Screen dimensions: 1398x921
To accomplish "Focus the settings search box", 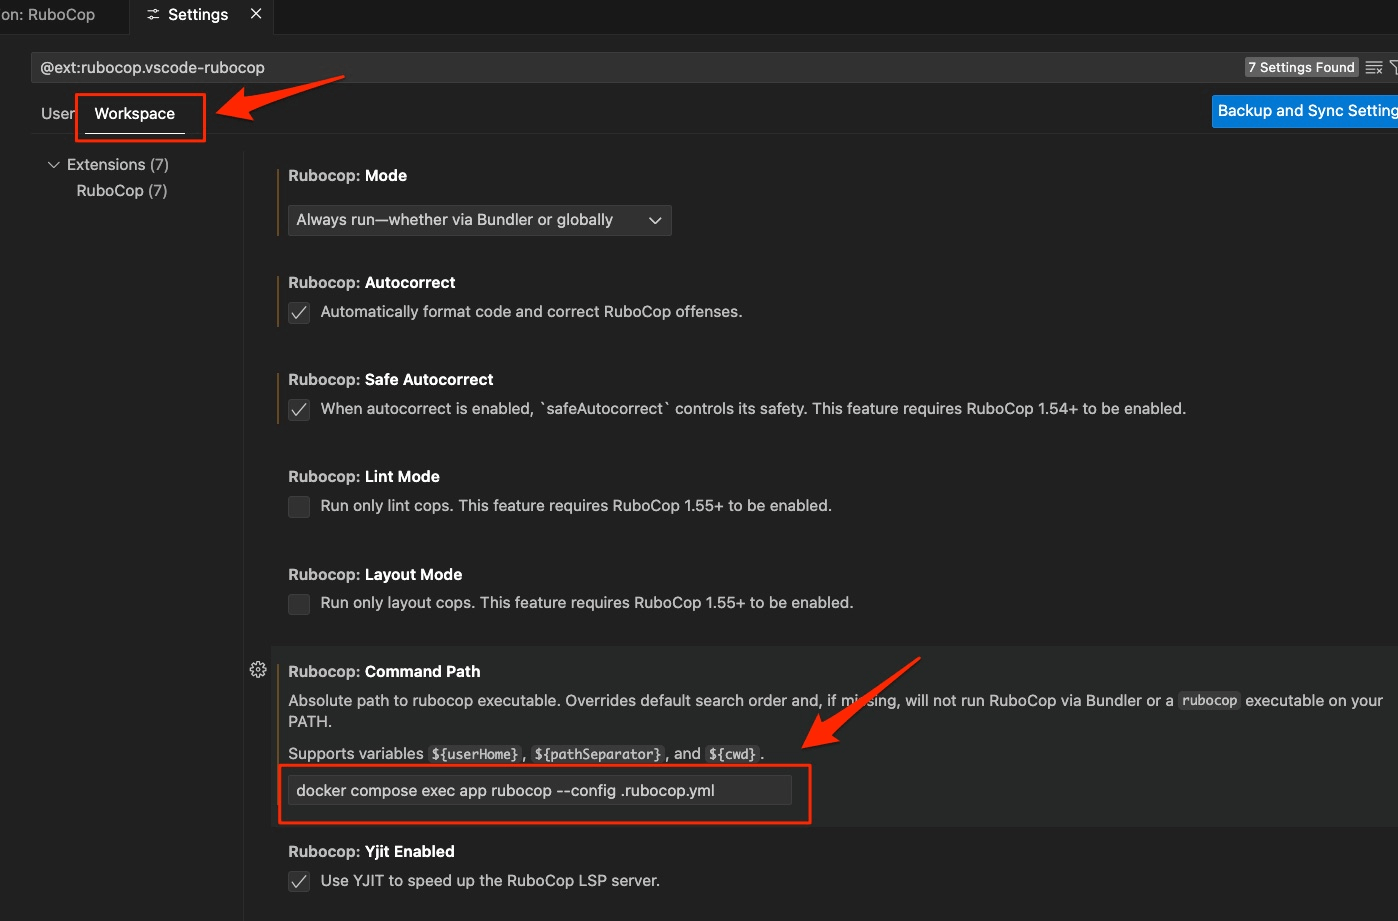I will tap(640, 67).
